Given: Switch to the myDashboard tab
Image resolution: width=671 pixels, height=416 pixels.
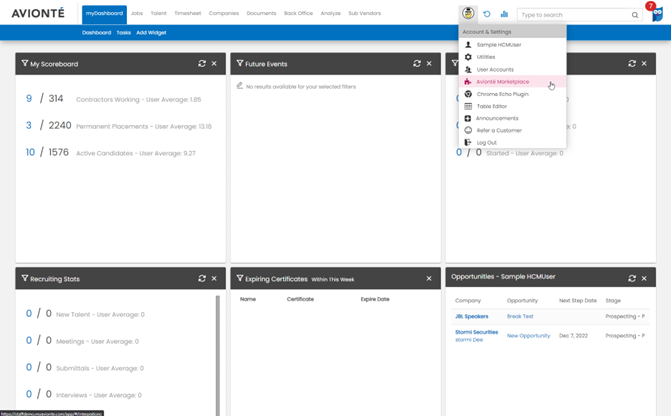Looking at the screenshot, I should coord(104,14).
